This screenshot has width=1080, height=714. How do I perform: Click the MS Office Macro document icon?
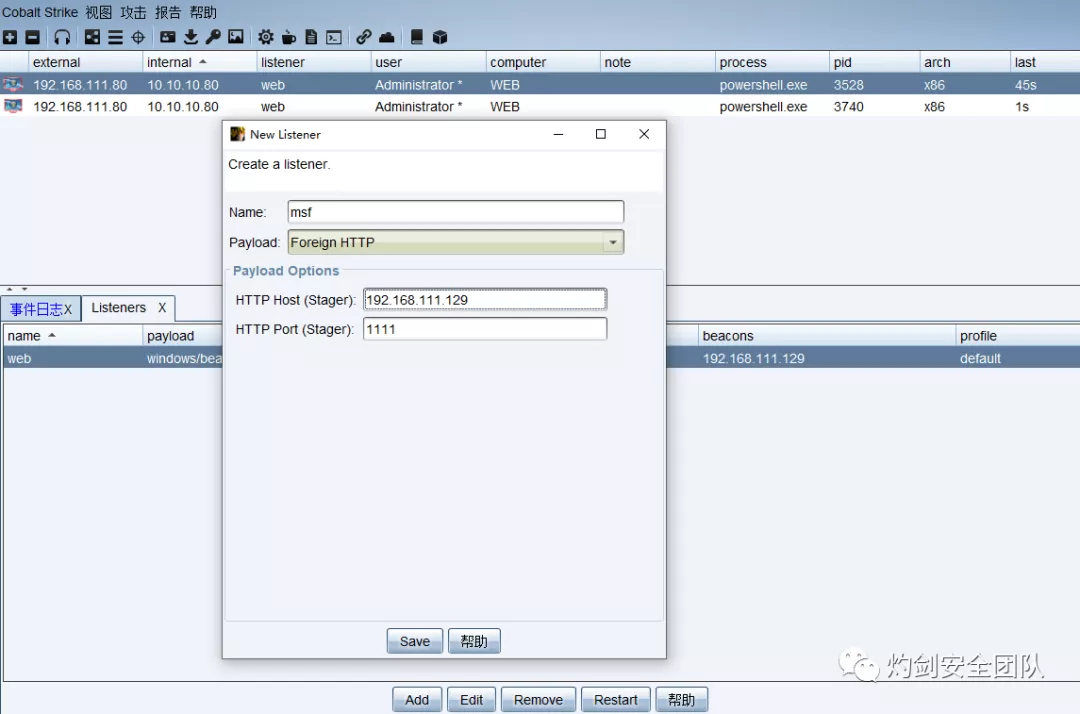311,37
